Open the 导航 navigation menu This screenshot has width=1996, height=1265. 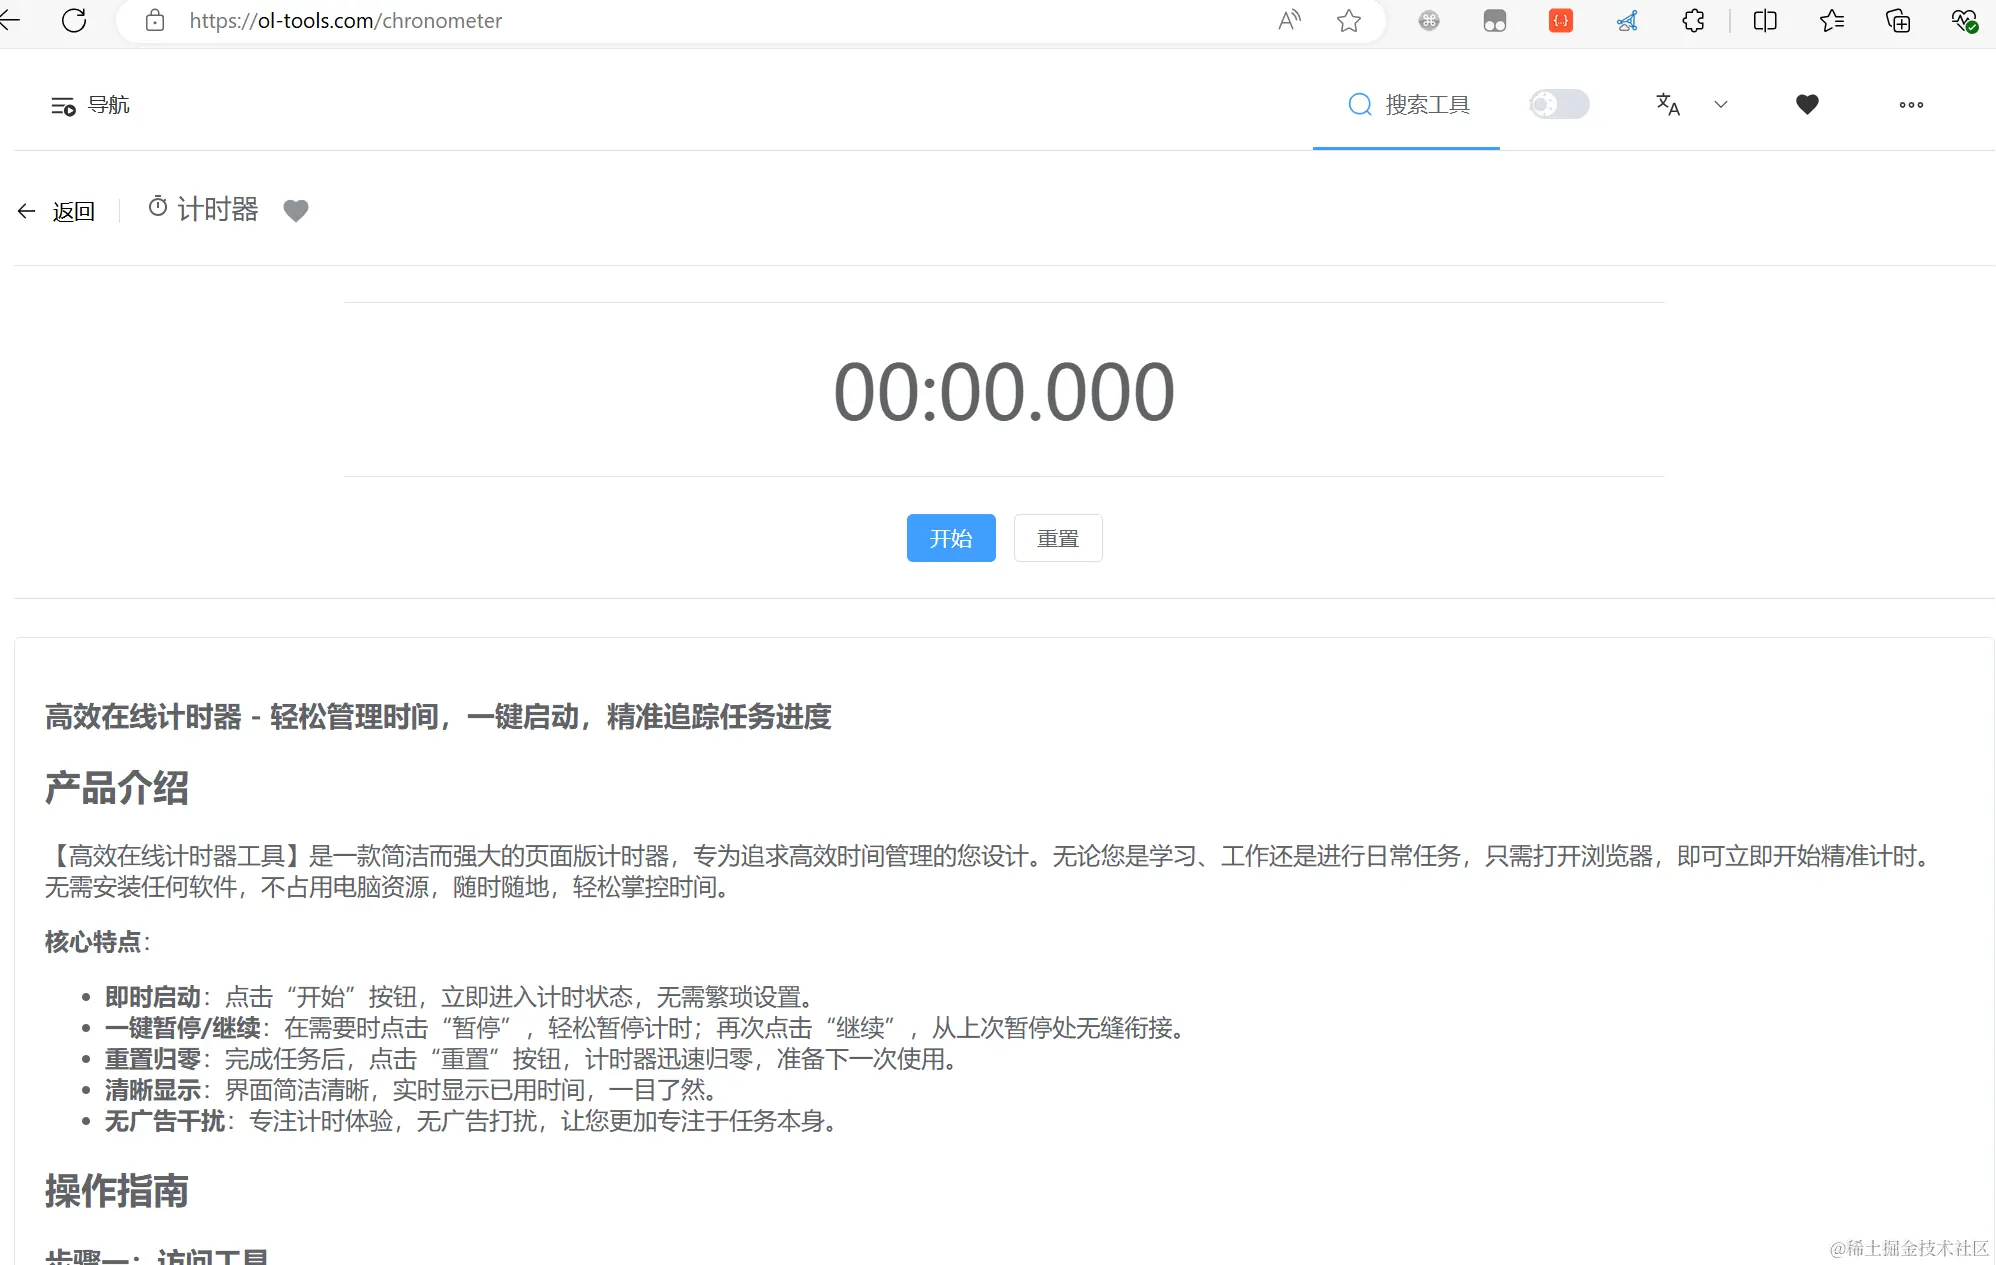pos(90,105)
